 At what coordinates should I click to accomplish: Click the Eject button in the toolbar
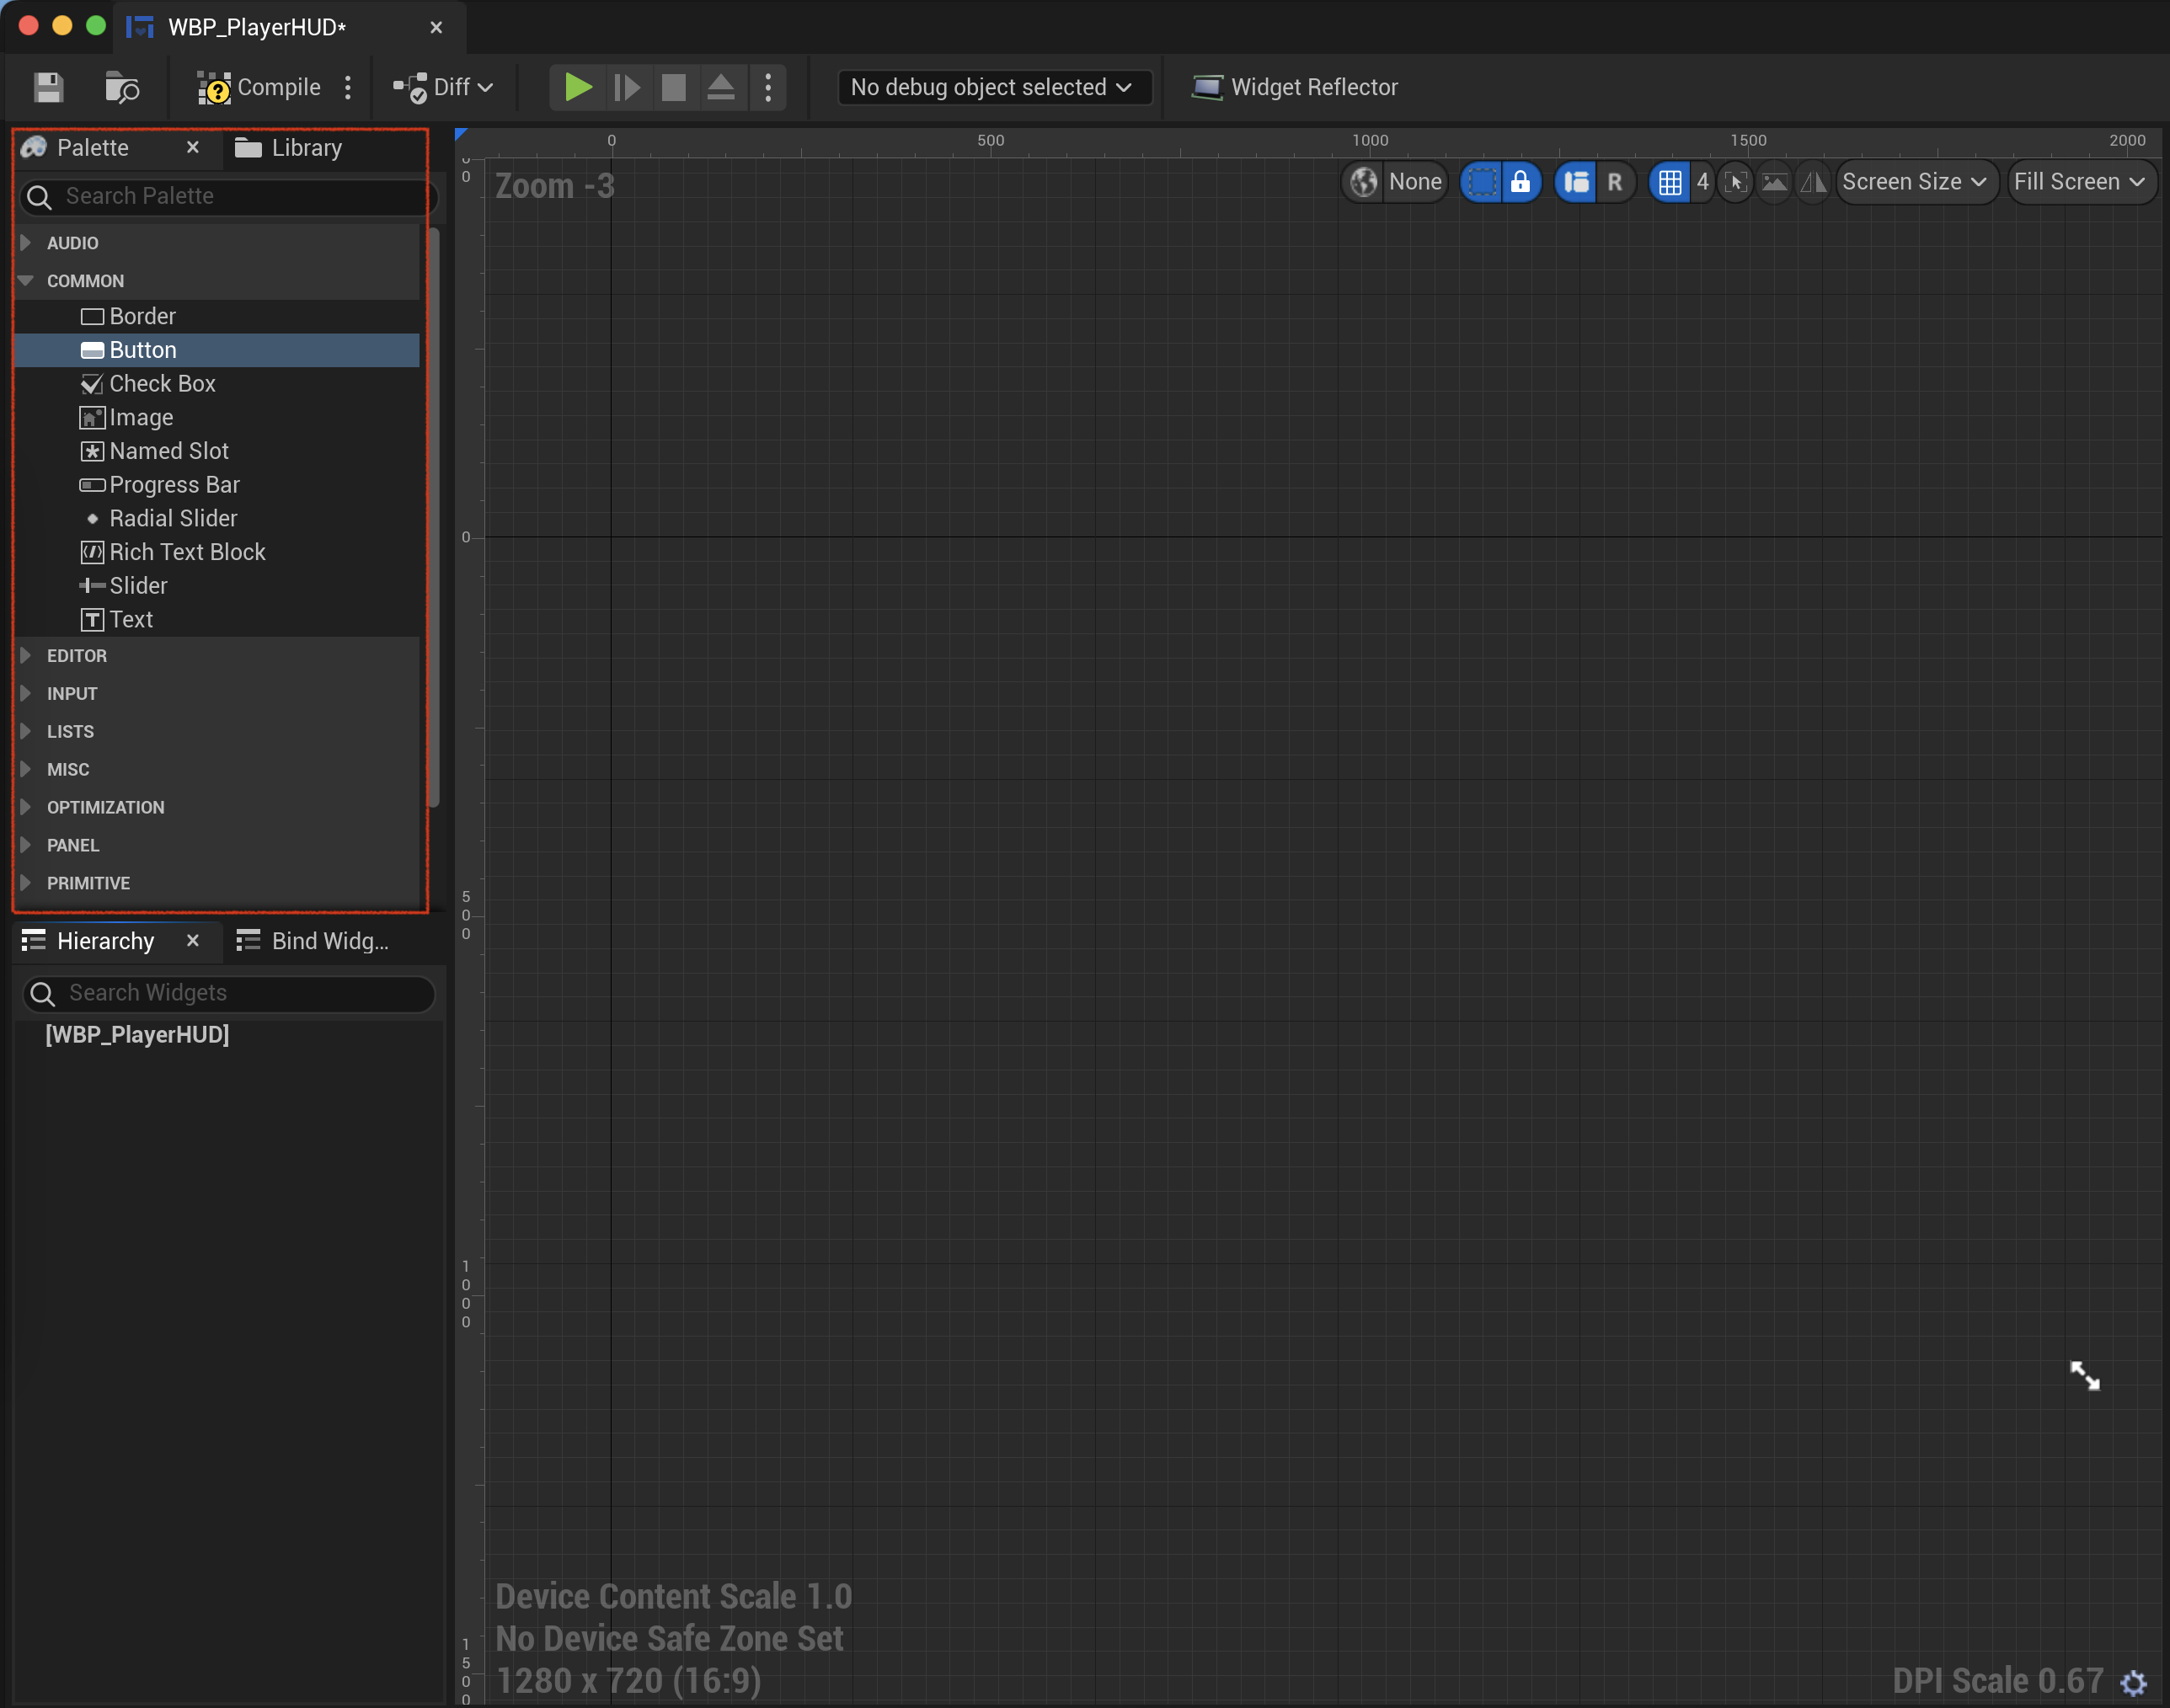tap(721, 87)
